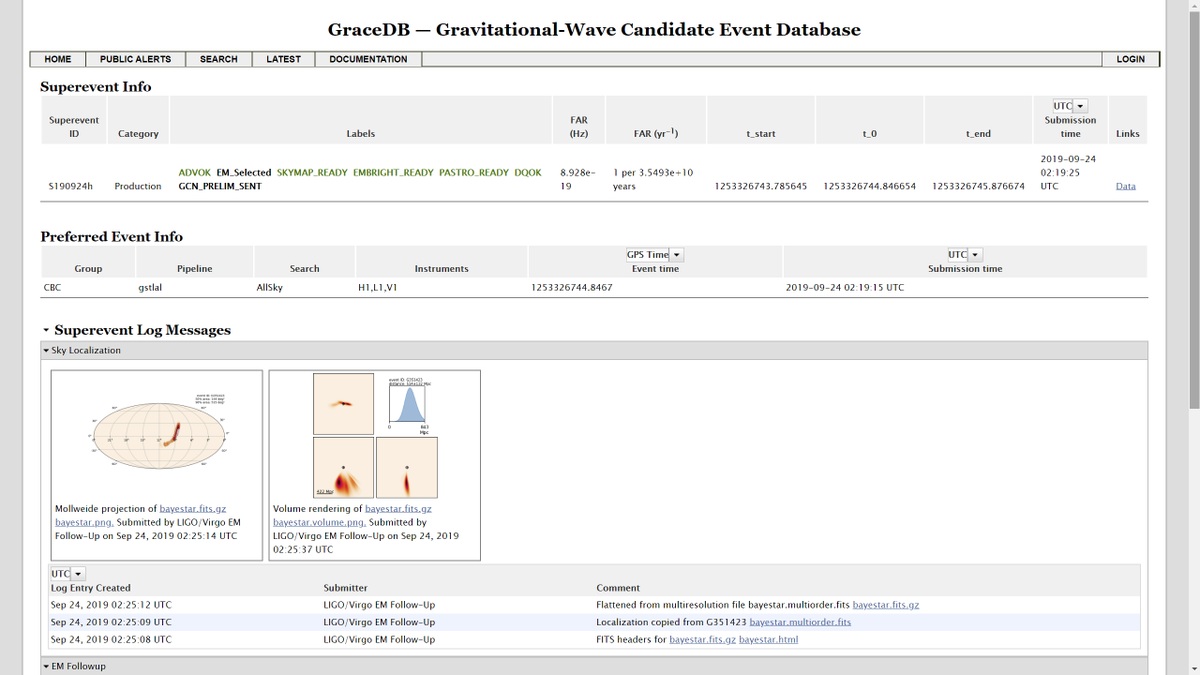This screenshot has height=675, width=1200.
Task: Collapse the Sky Localization panel
Action: (x=47, y=351)
